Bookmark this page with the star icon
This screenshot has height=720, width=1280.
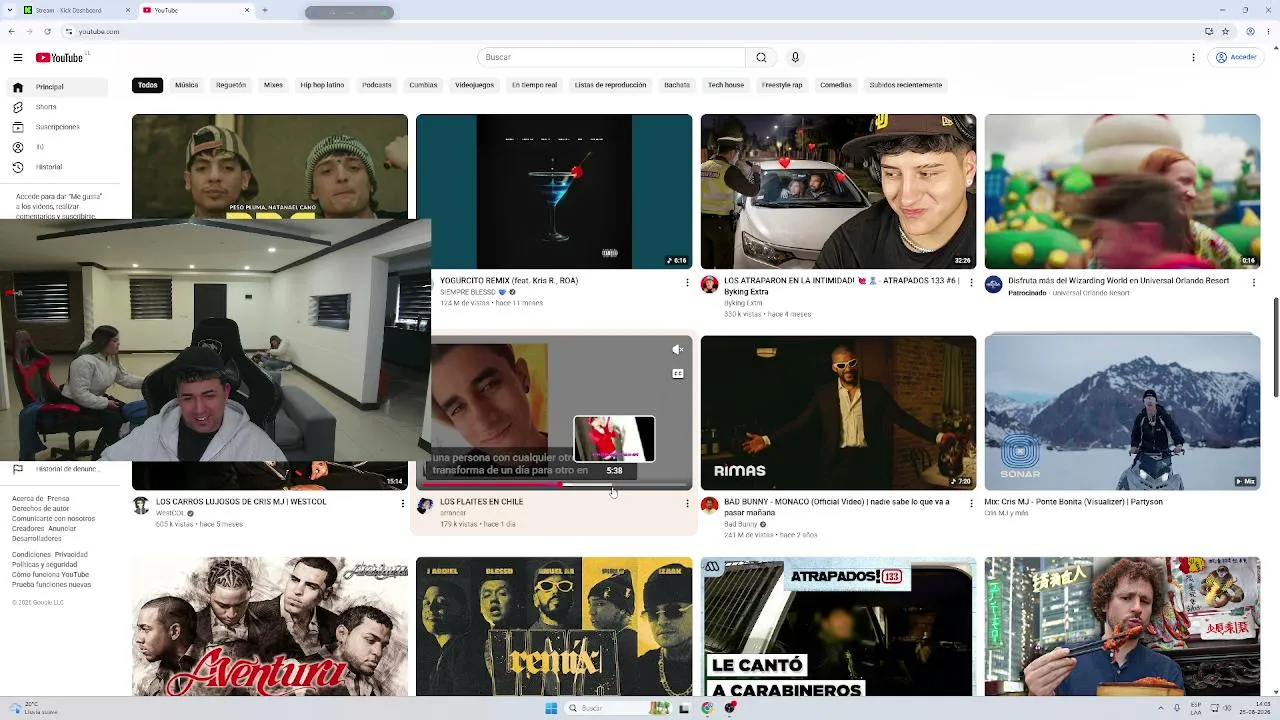1227,32
